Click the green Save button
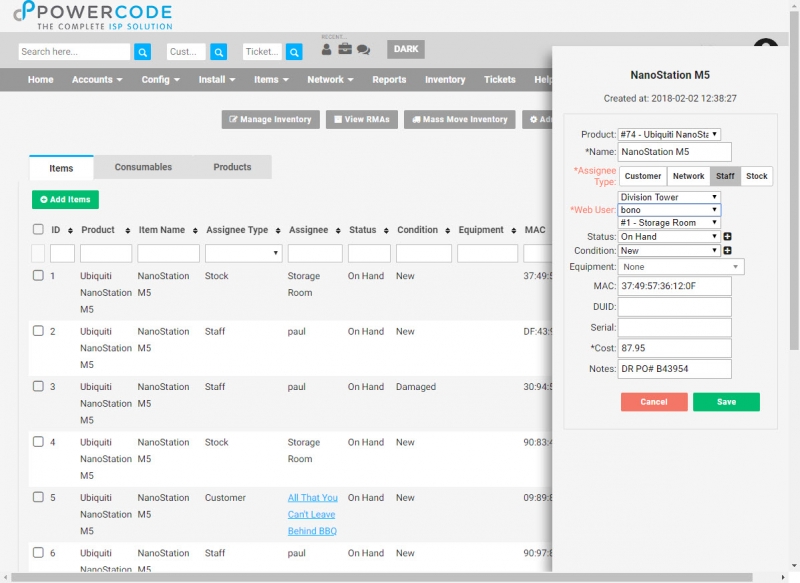Screen dimensions: 800x583 click(x=726, y=402)
